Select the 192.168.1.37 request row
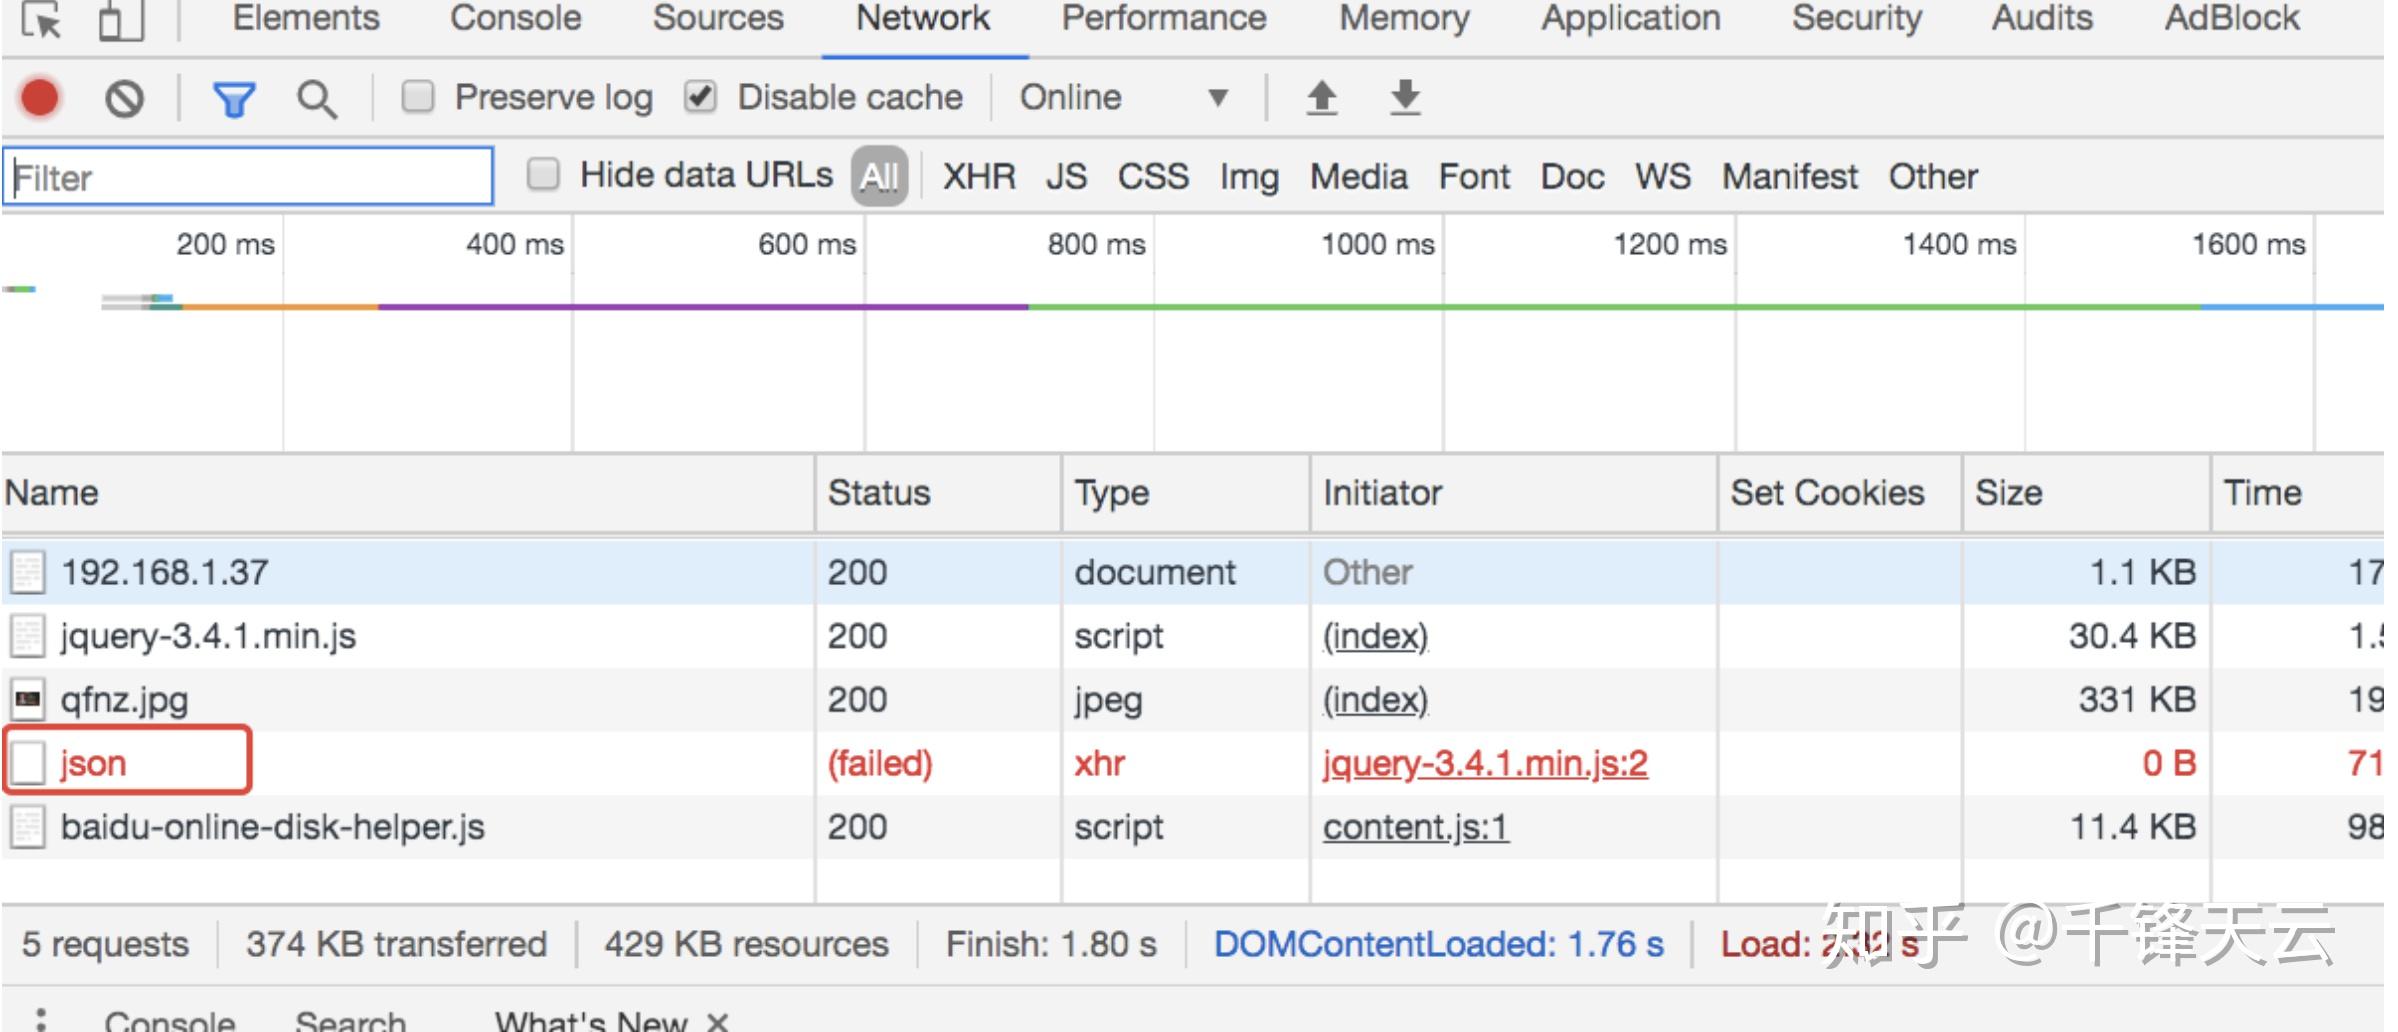 (1192, 572)
